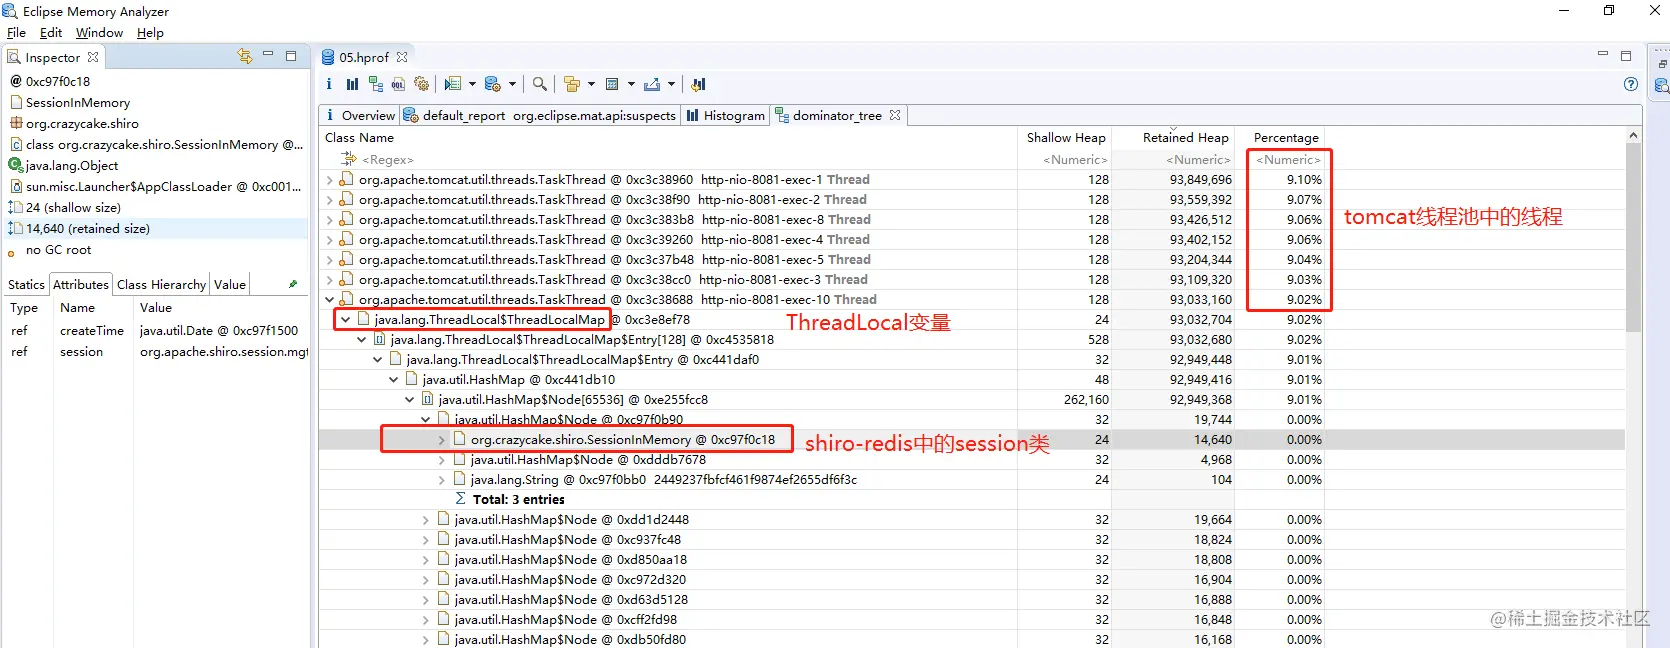Switch to the Histogram tab

point(725,115)
